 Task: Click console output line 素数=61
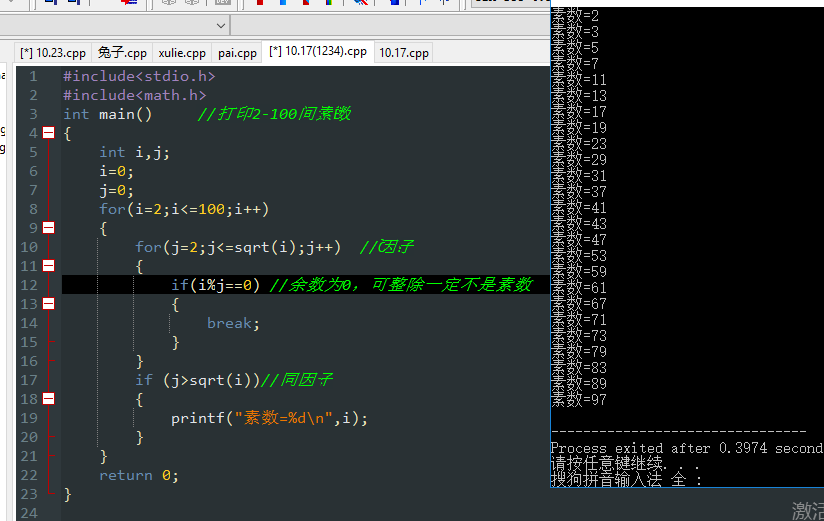point(579,288)
